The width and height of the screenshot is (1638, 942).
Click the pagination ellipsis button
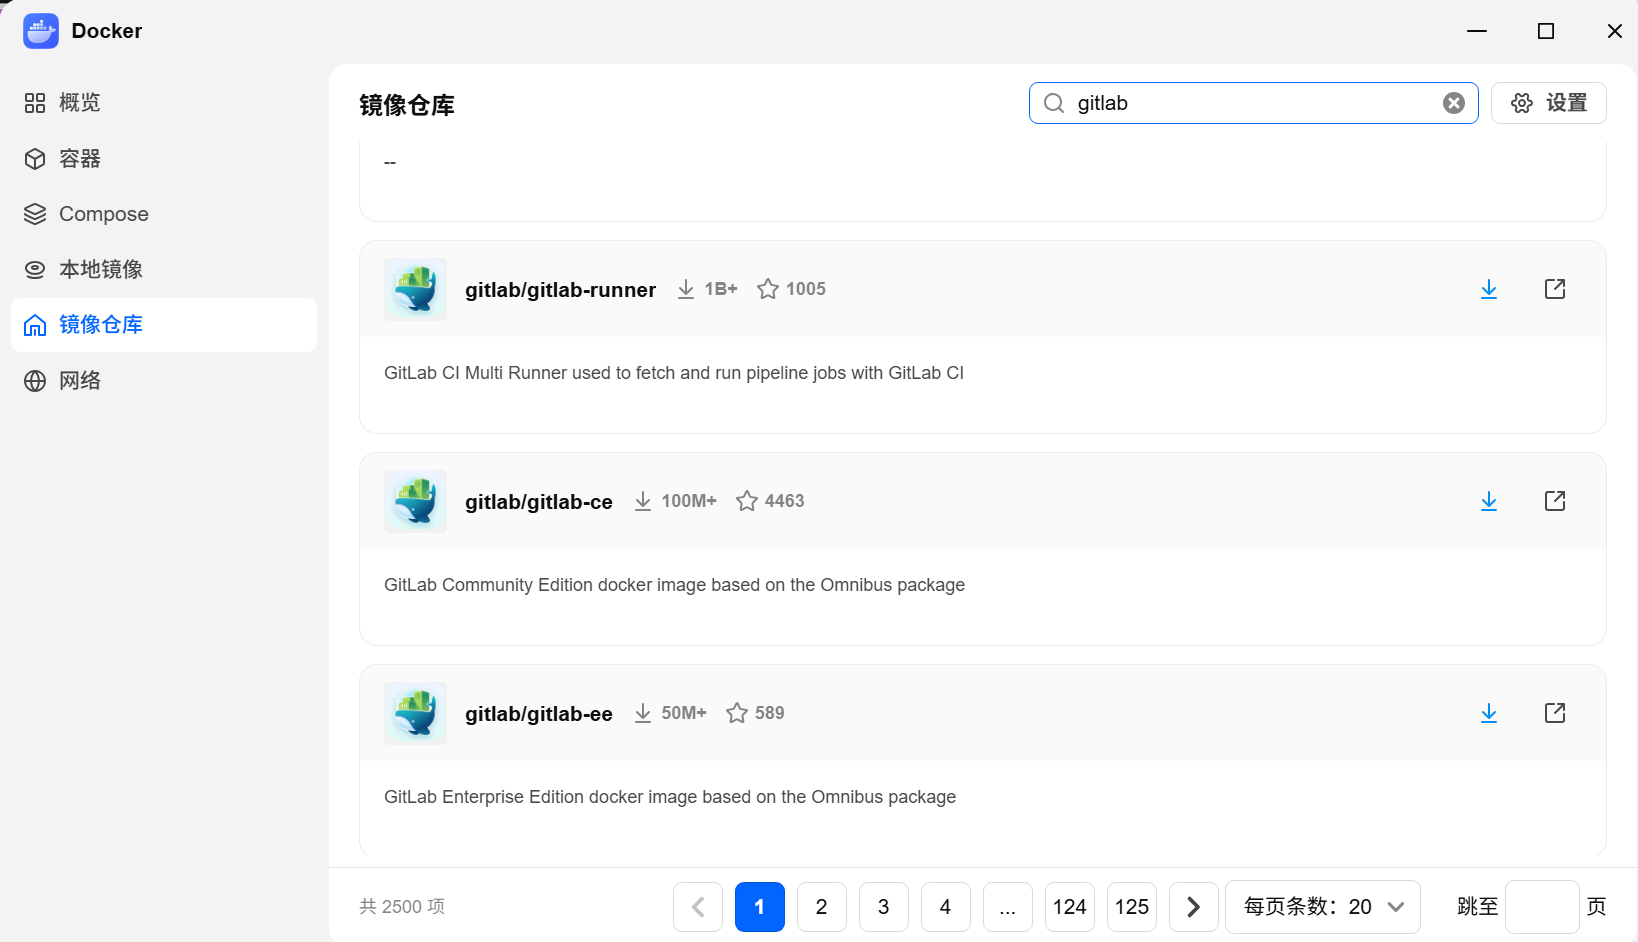[x=1008, y=907]
